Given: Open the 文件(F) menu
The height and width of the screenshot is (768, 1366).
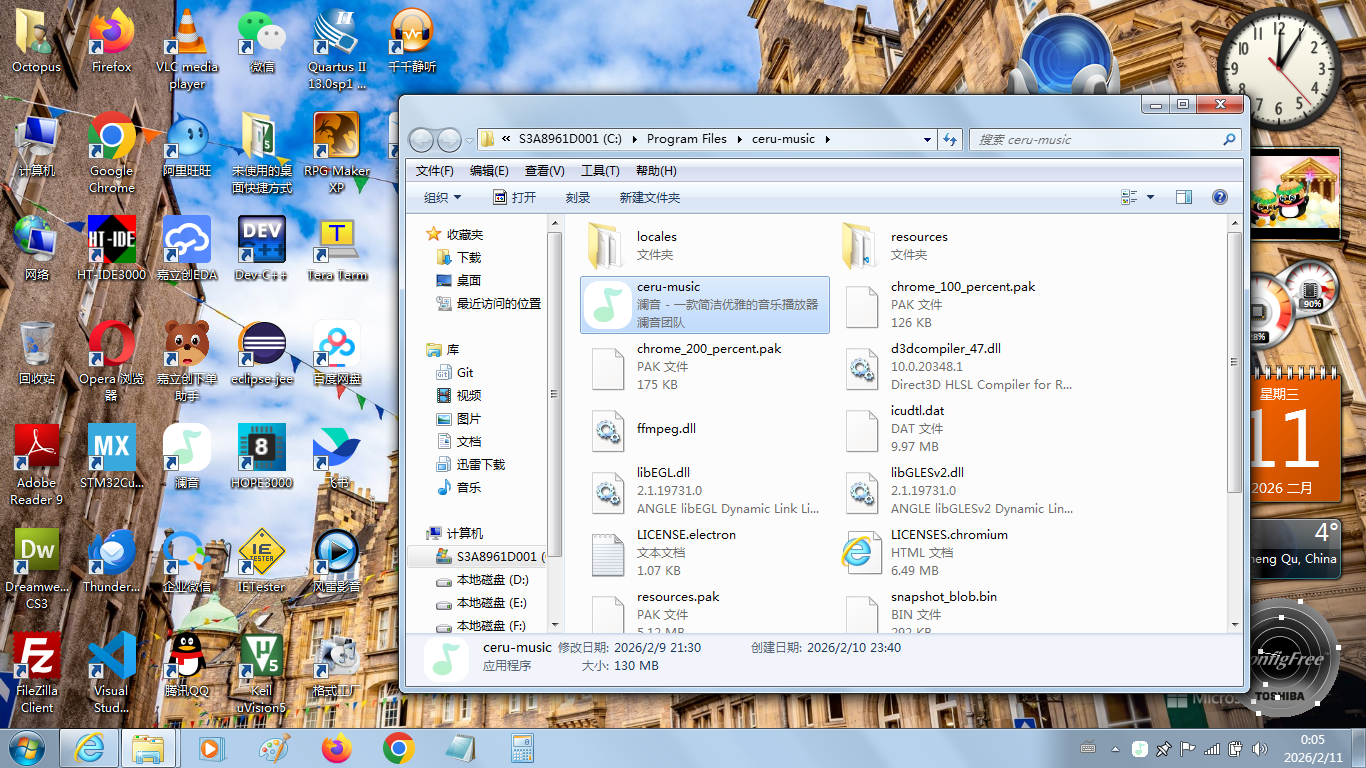Looking at the screenshot, I should coord(435,171).
